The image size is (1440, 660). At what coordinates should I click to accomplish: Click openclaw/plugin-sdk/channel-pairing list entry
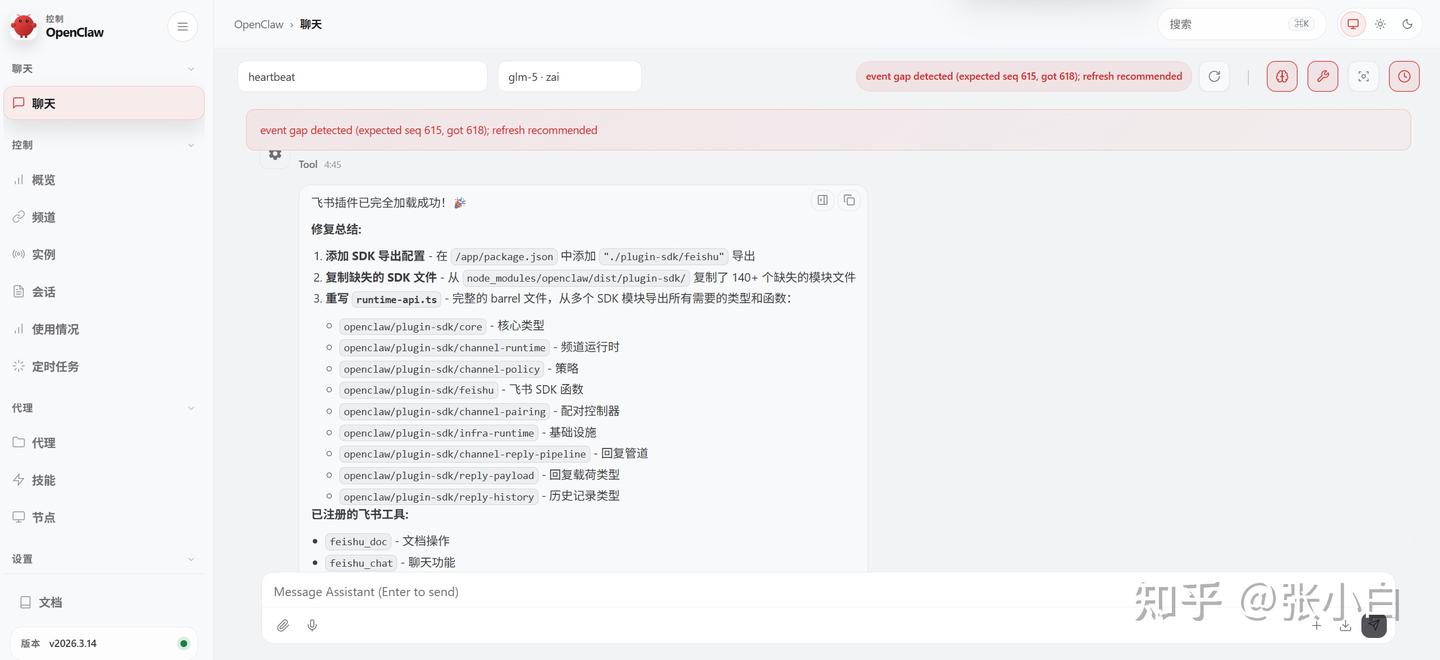pos(444,411)
